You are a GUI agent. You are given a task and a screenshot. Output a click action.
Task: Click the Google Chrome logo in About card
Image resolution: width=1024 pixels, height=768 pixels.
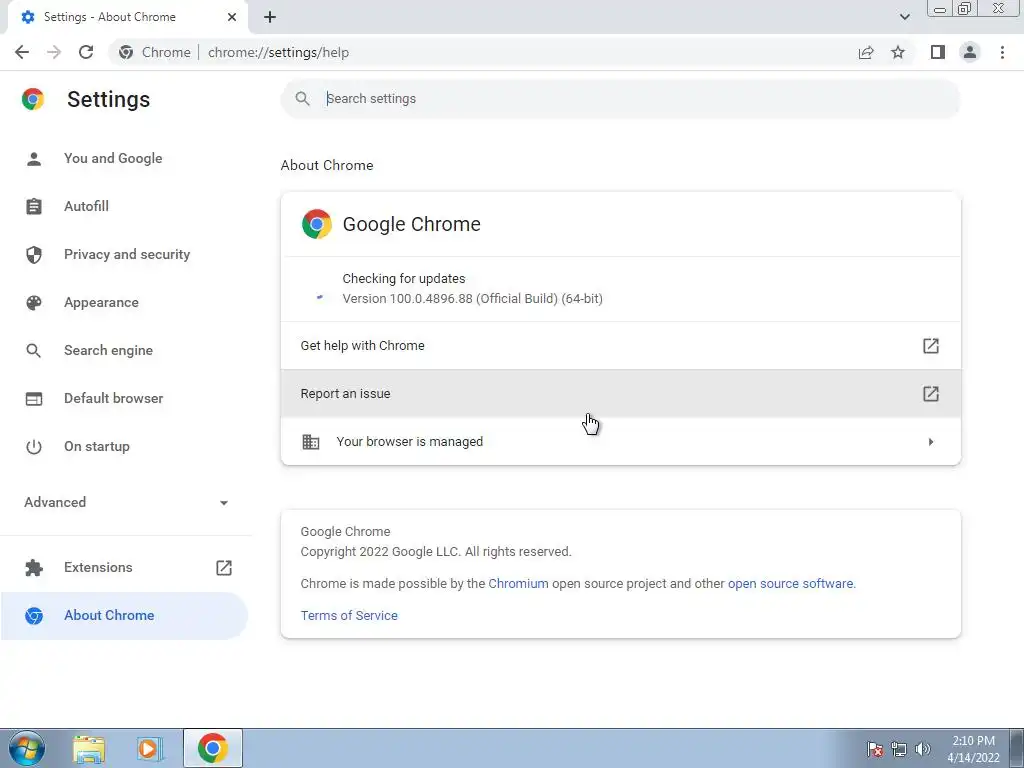tap(317, 224)
